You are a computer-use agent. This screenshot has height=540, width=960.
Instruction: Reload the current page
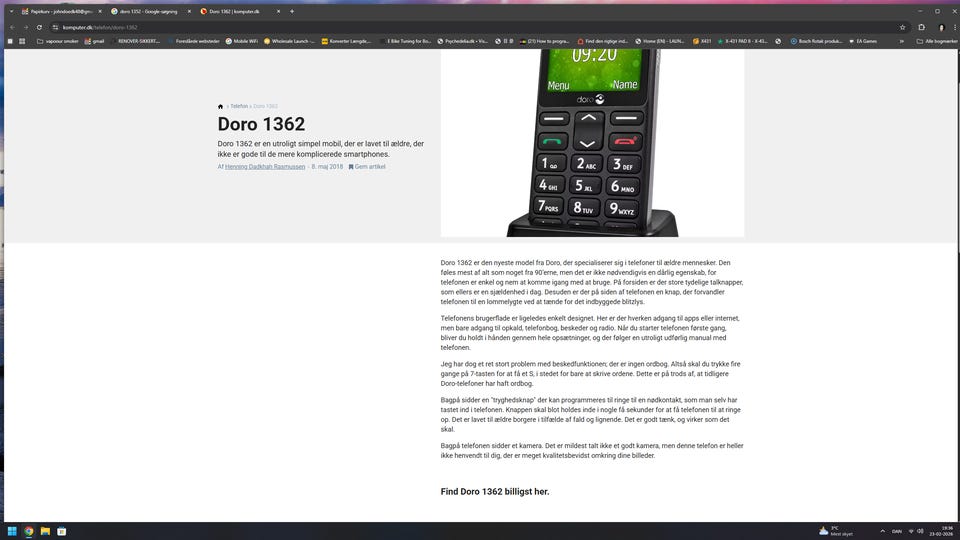(x=39, y=27)
